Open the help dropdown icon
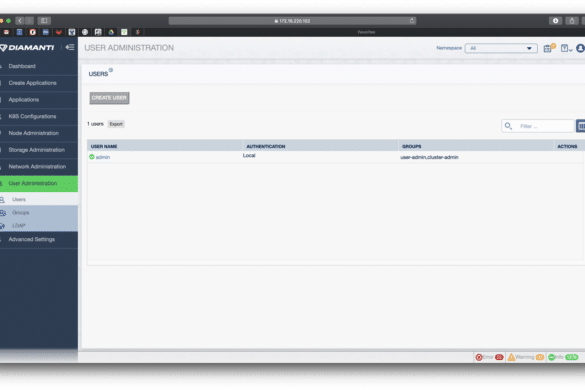This screenshot has height=390, width=585. point(566,48)
